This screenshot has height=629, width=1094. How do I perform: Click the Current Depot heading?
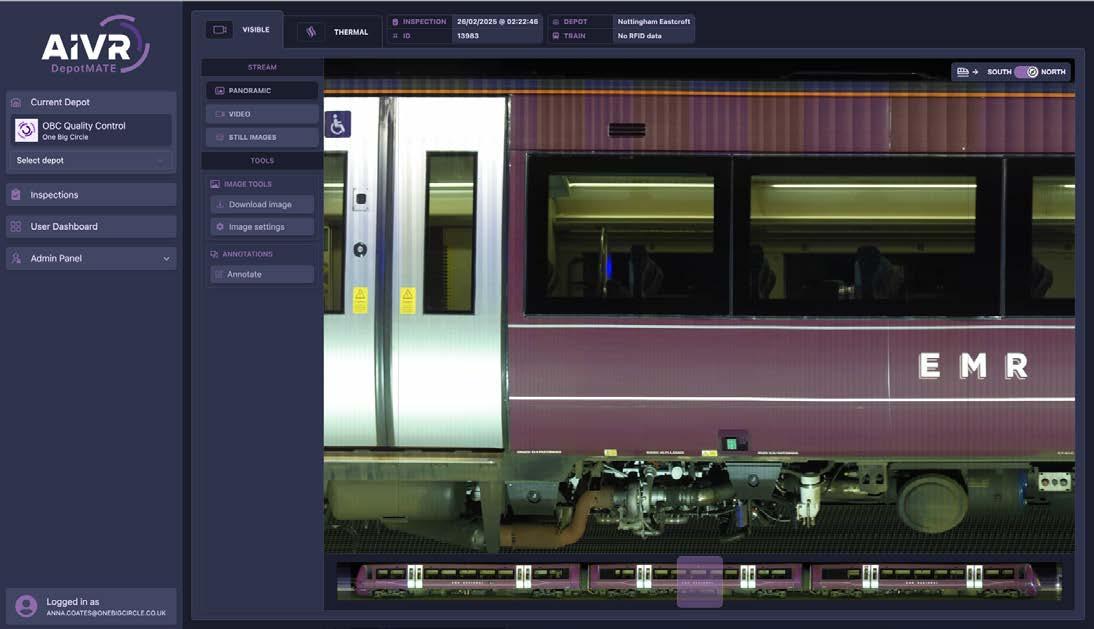pyautogui.click(x=60, y=102)
